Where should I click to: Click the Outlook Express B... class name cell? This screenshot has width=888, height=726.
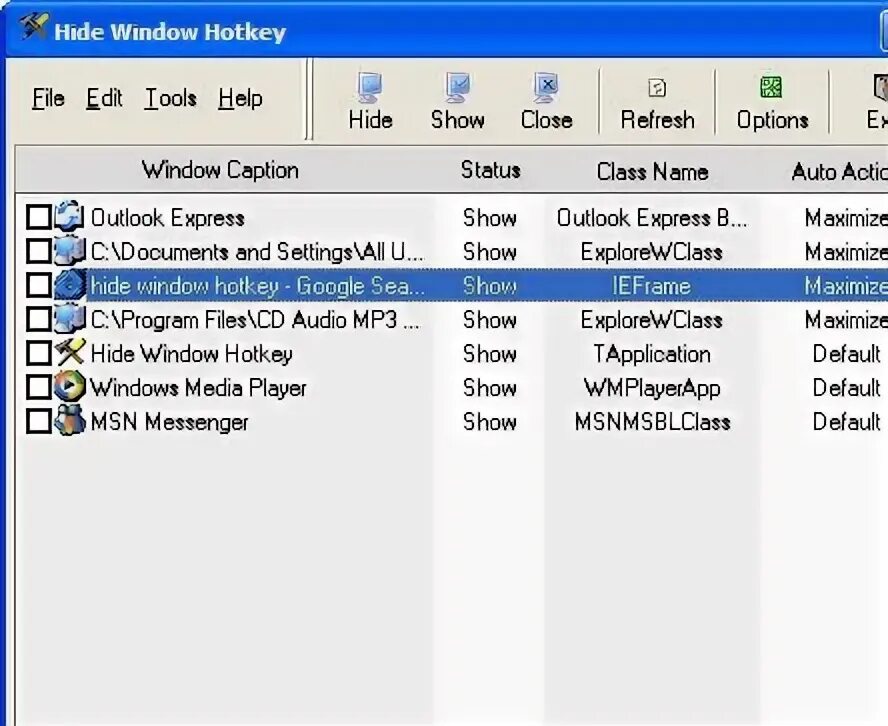click(652, 218)
